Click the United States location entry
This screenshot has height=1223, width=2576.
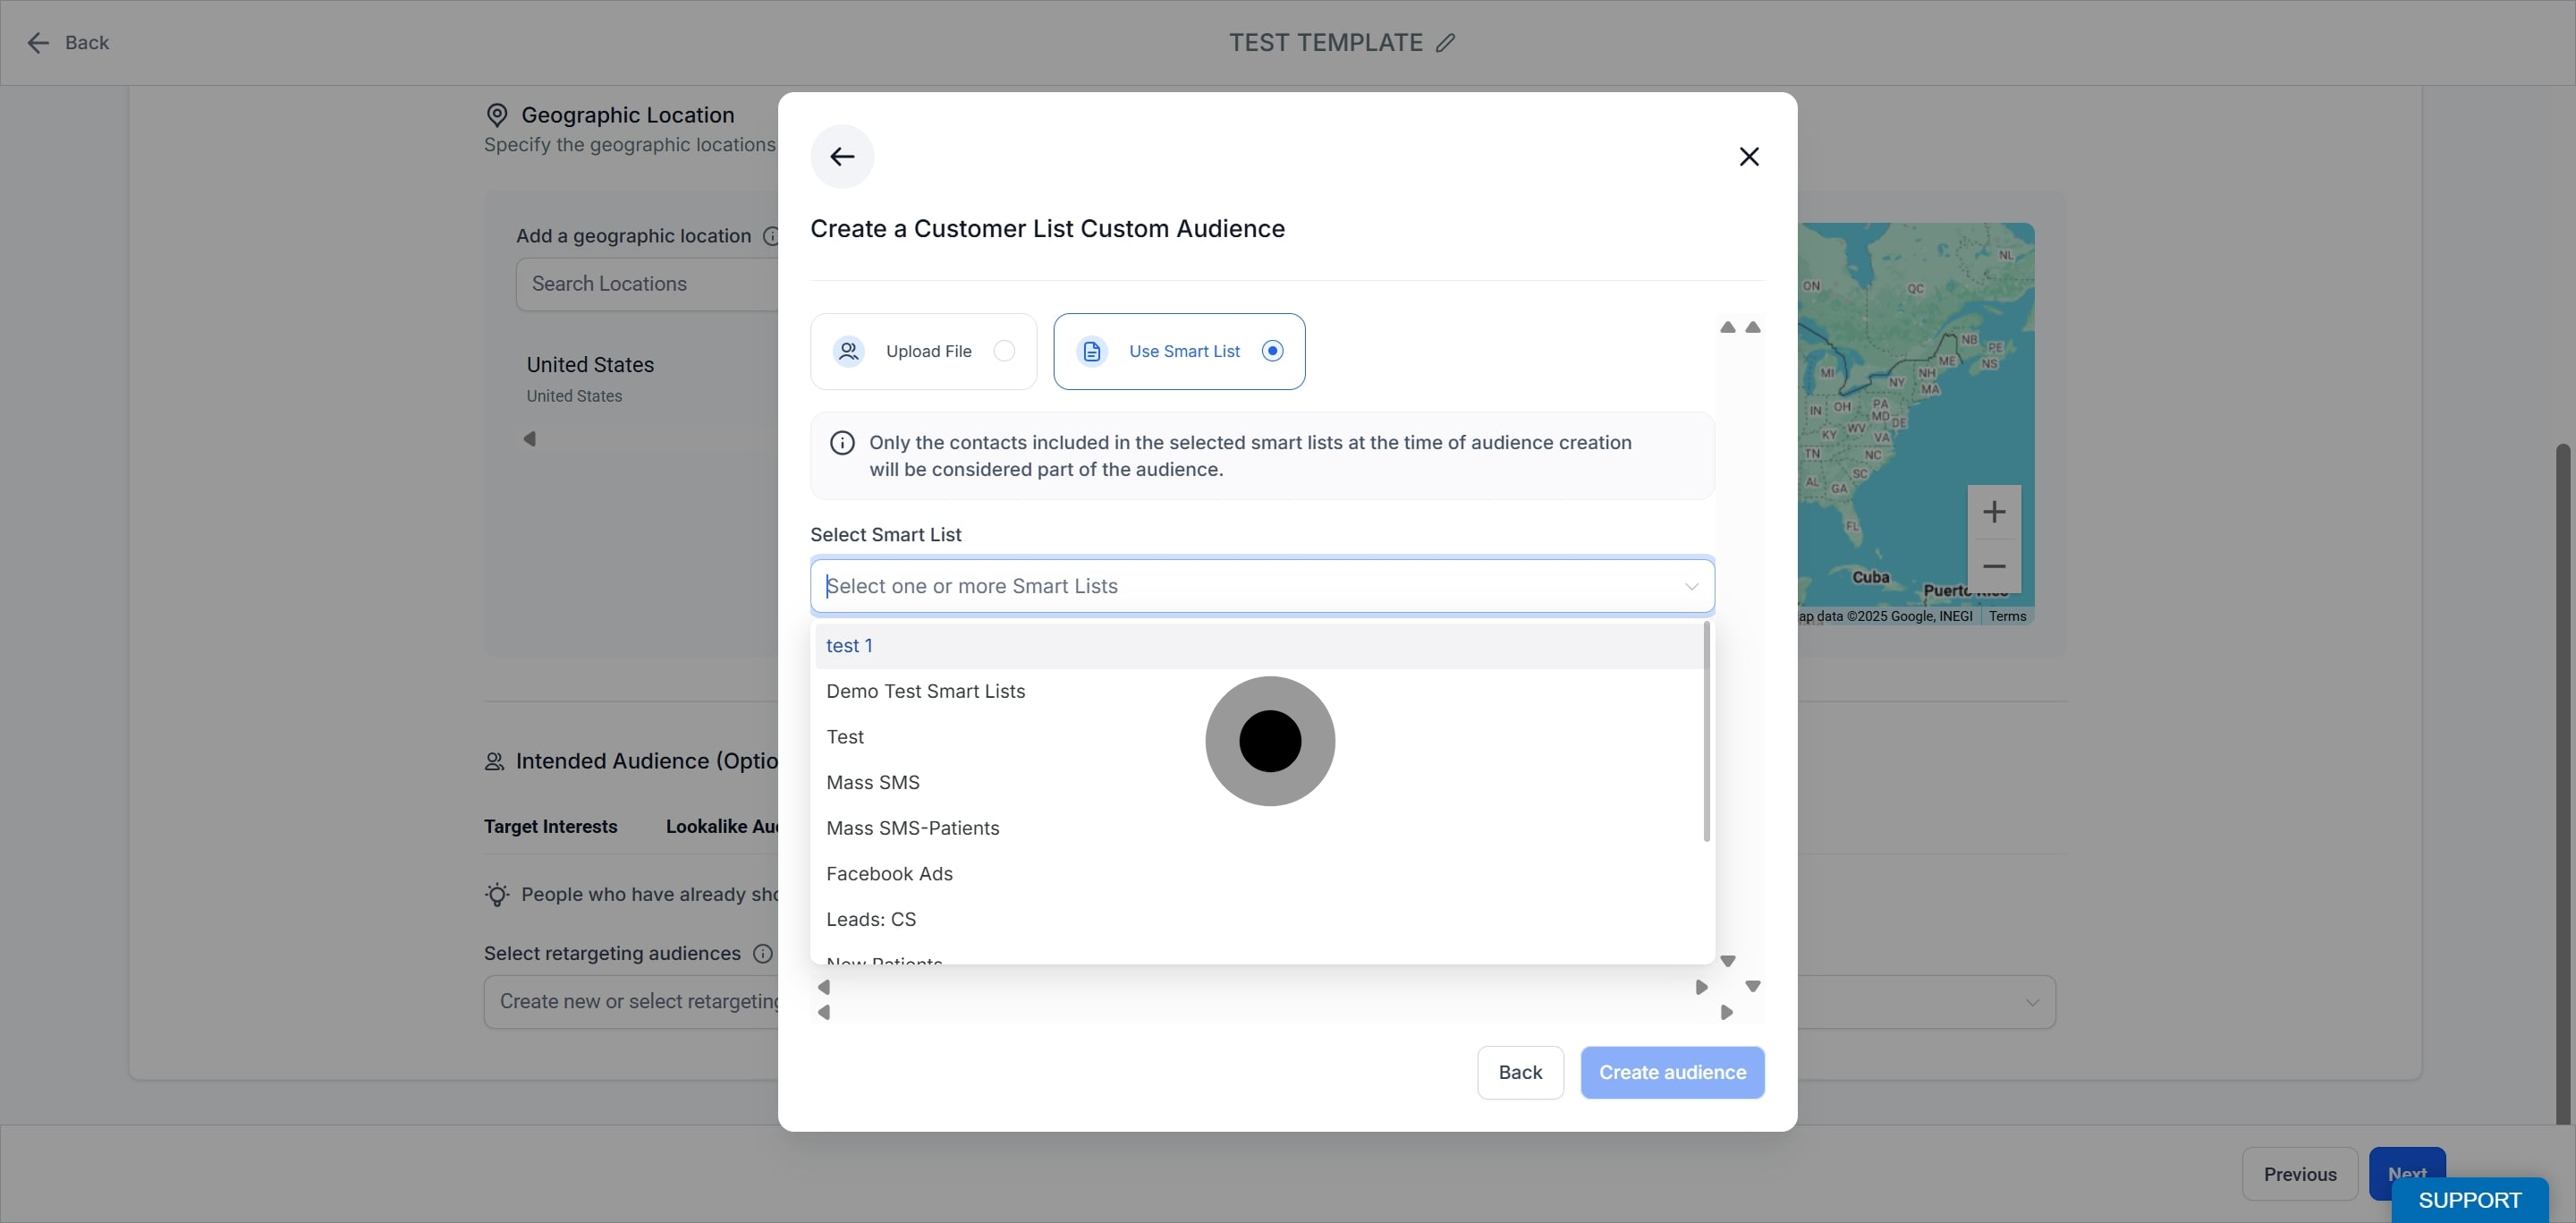pos(590,378)
